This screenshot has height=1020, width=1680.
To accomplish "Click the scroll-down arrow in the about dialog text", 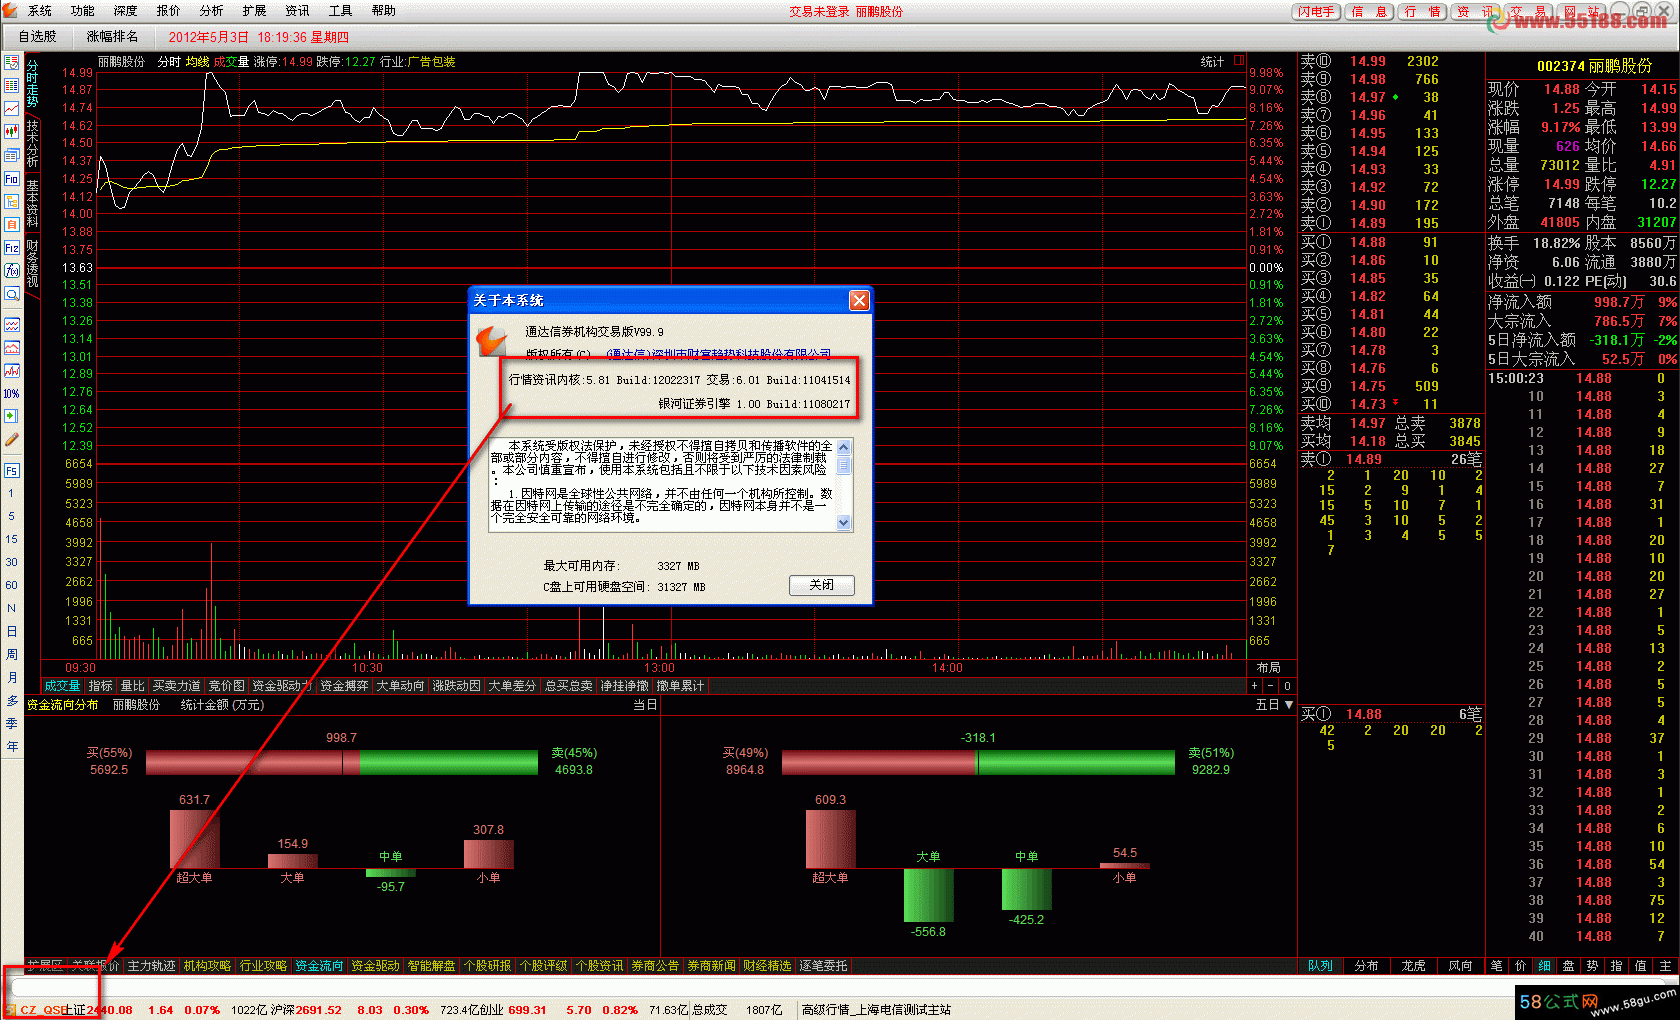I will 844,523.
